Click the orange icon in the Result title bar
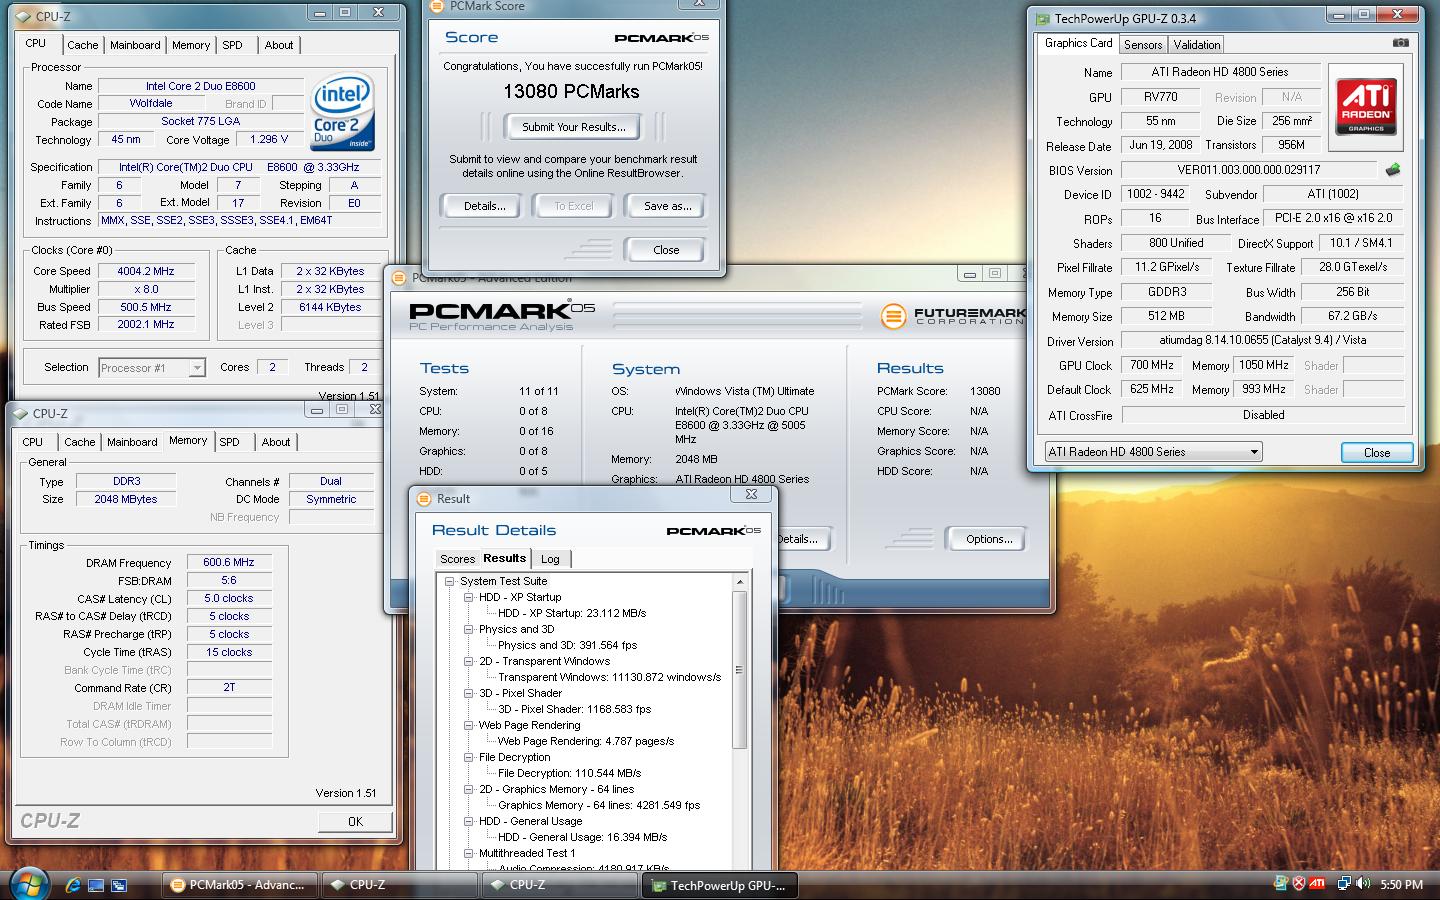Image resolution: width=1440 pixels, height=900 pixels. click(x=424, y=498)
